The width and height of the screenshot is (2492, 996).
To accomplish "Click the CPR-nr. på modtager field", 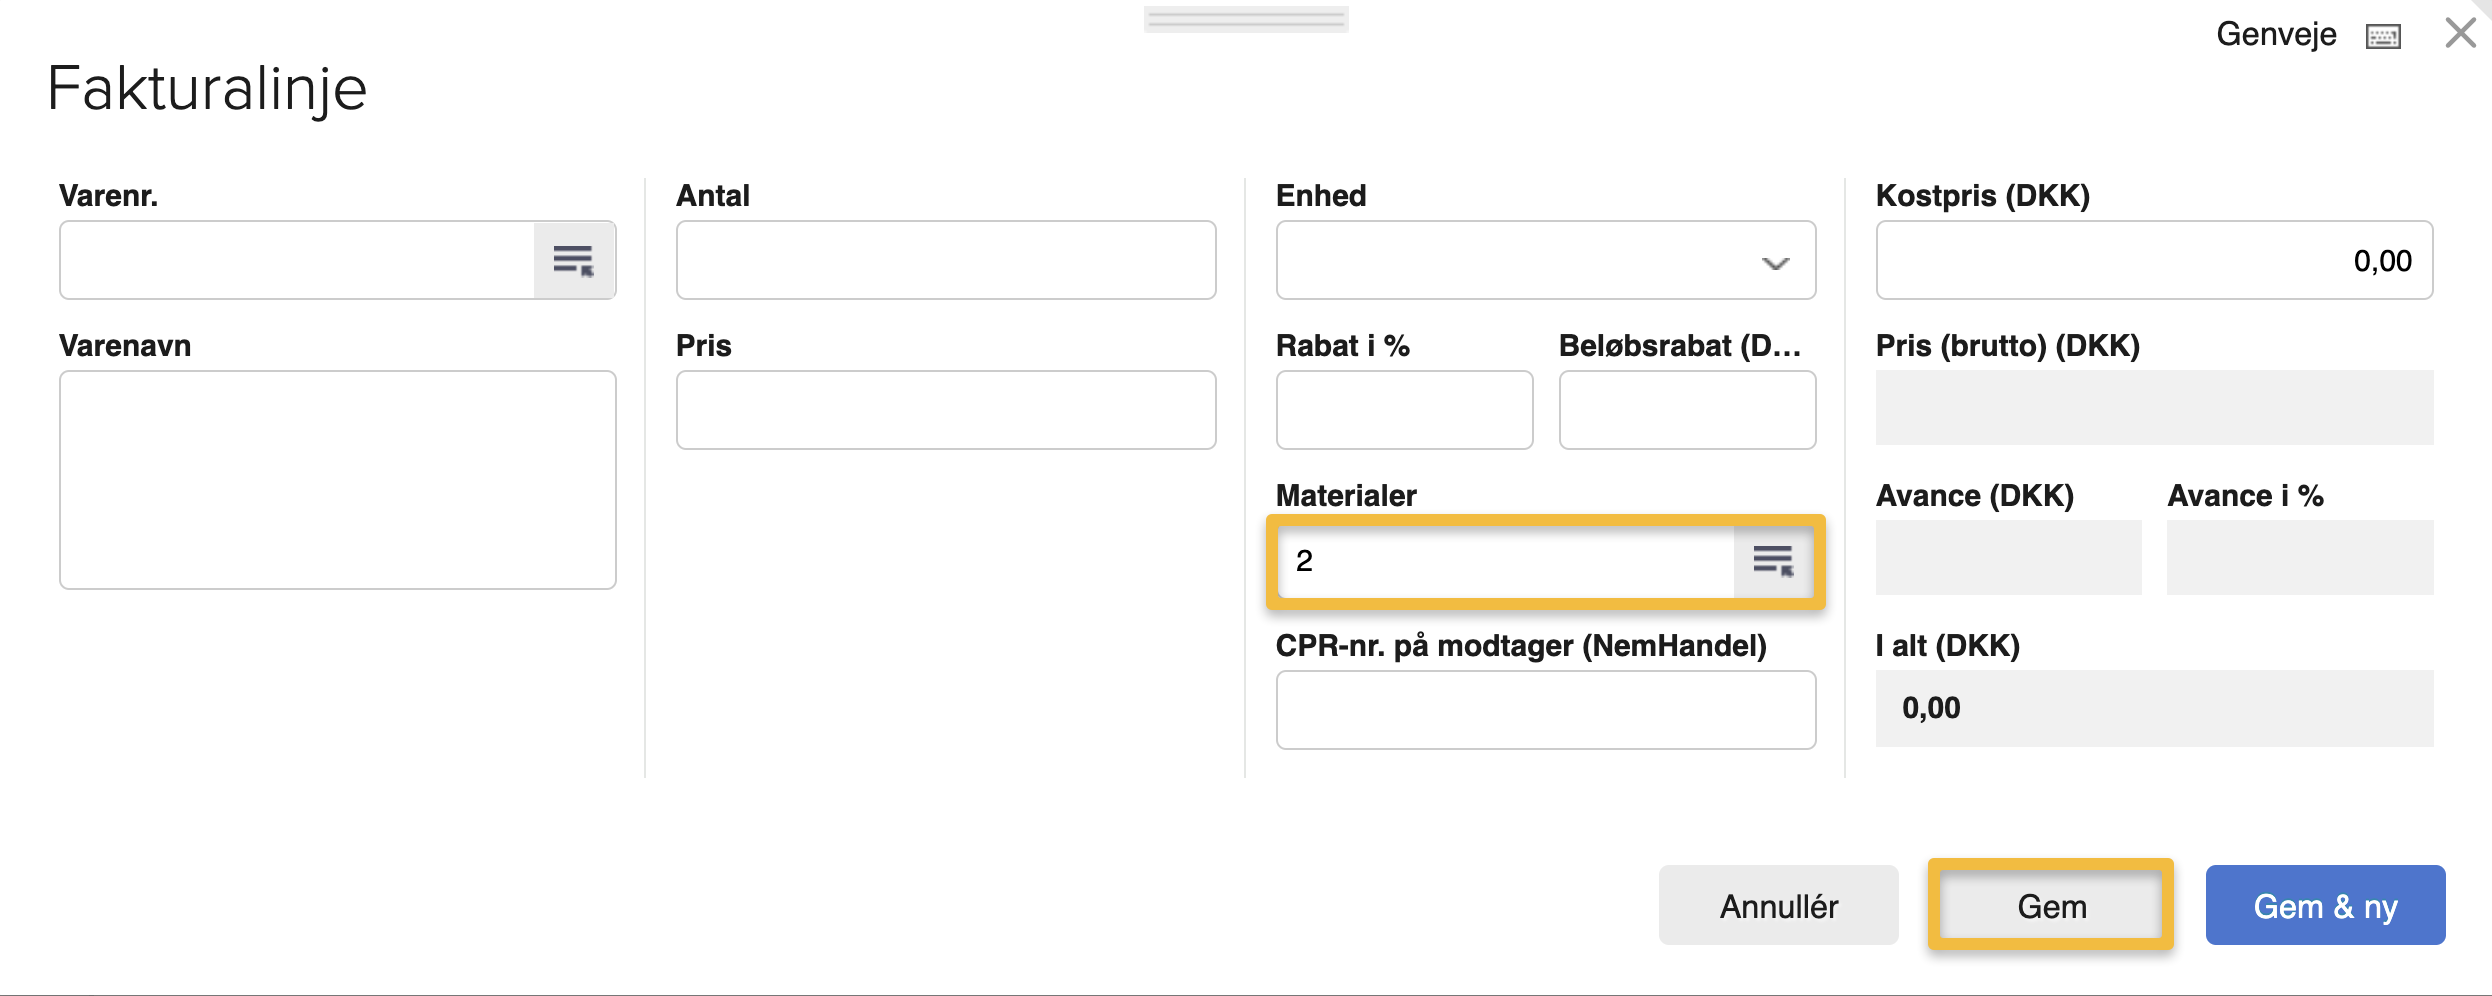I will [1545, 711].
